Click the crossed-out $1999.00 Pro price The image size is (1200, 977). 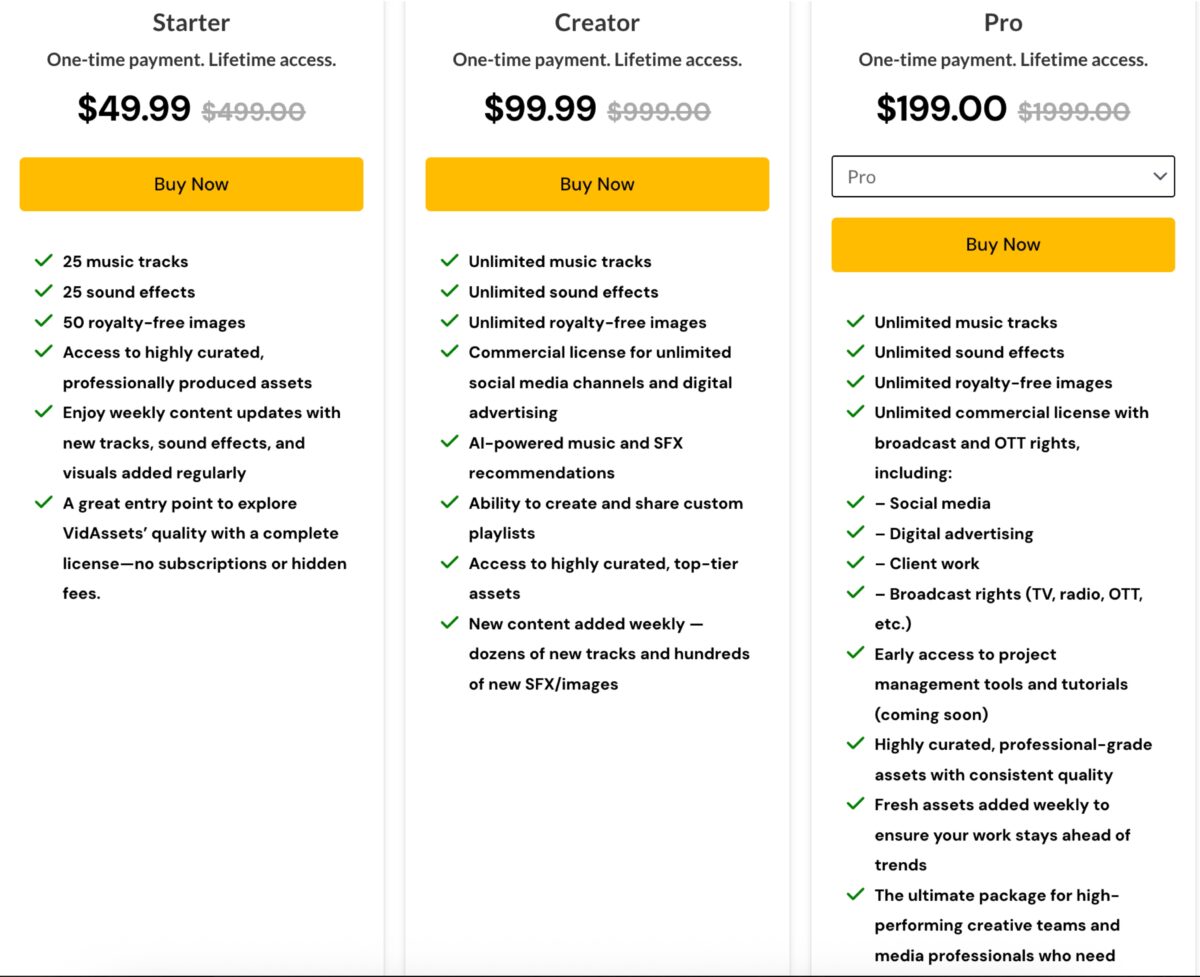point(1074,111)
